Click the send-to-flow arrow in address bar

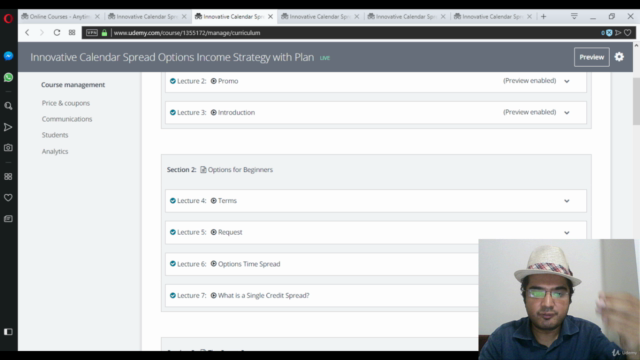point(618,33)
